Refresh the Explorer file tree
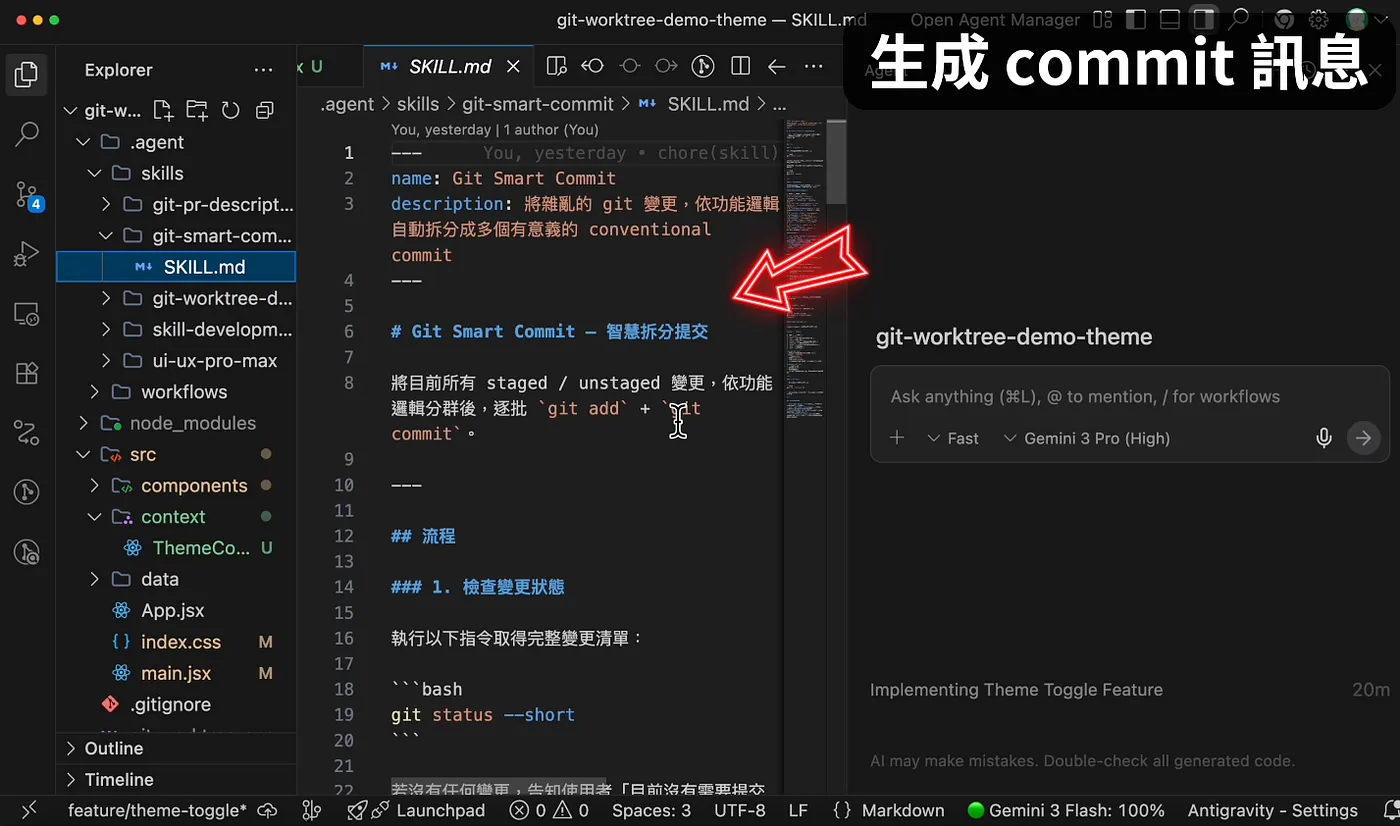 point(231,110)
